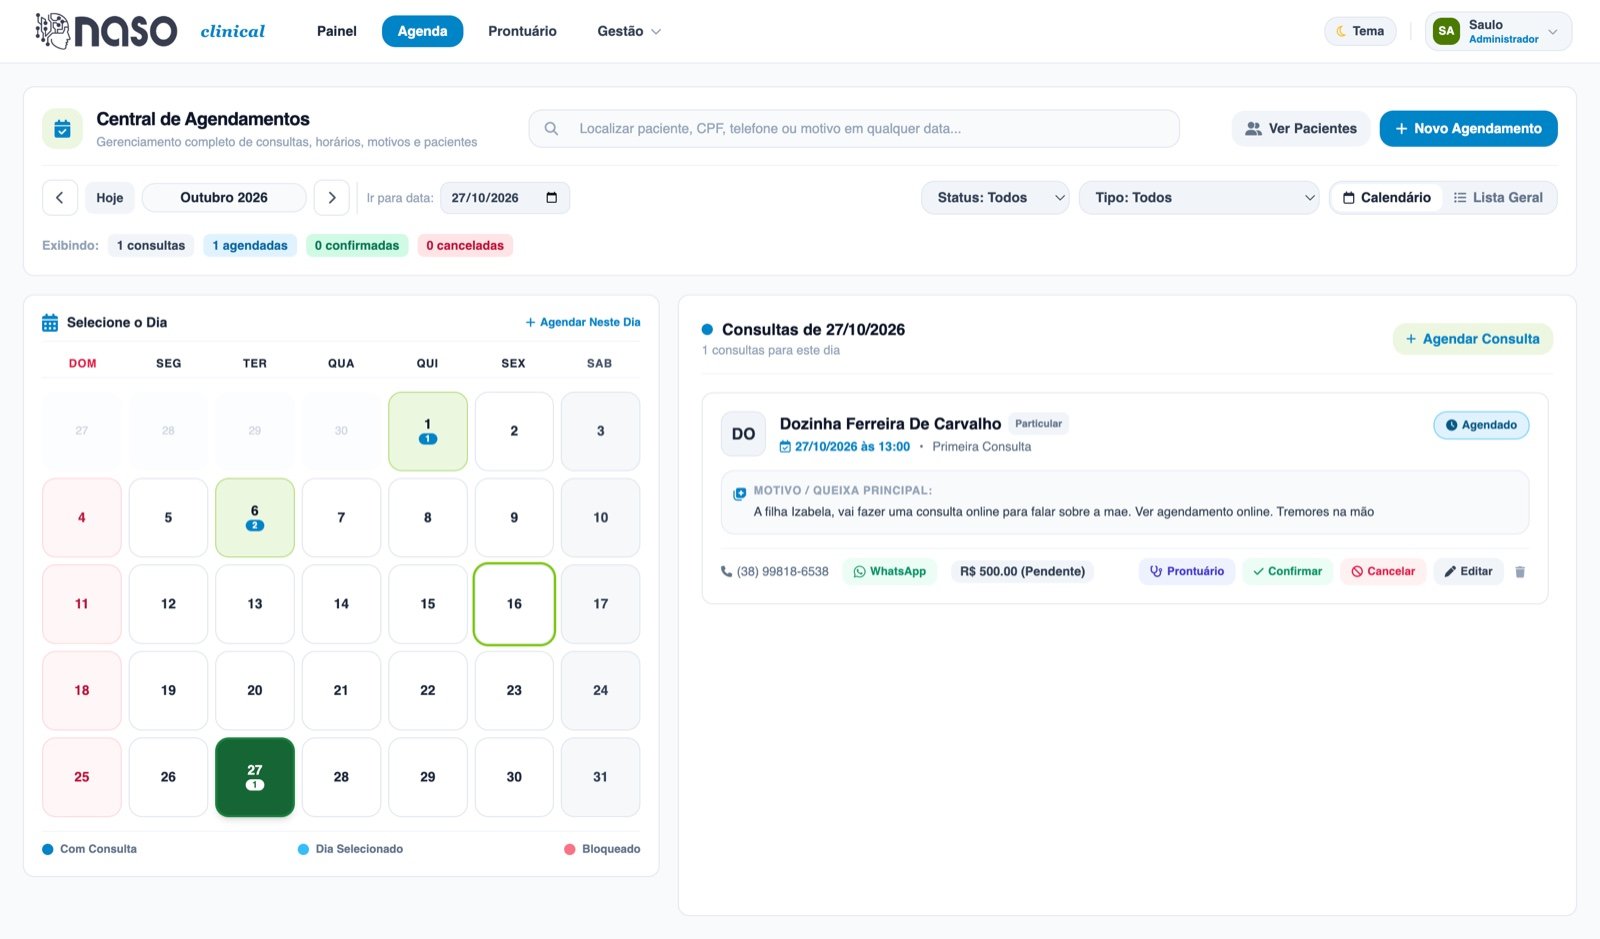Go to previous month arrow
The image size is (1600, 939).
click(60, 198)
